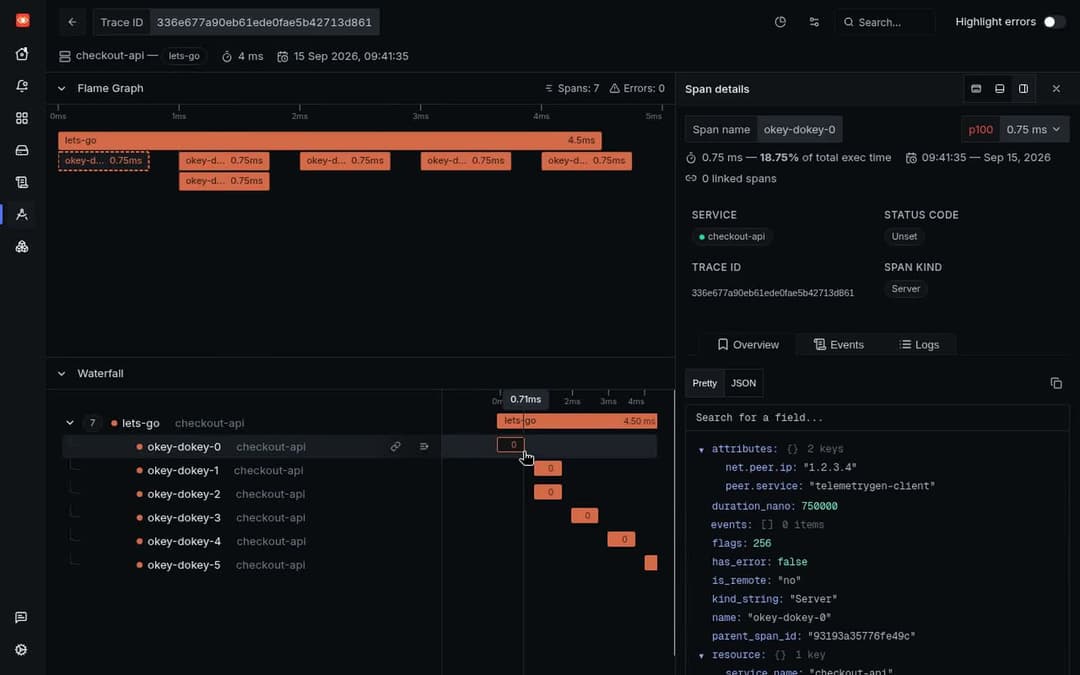Open the support chat sidebar icon

(21, 617)
